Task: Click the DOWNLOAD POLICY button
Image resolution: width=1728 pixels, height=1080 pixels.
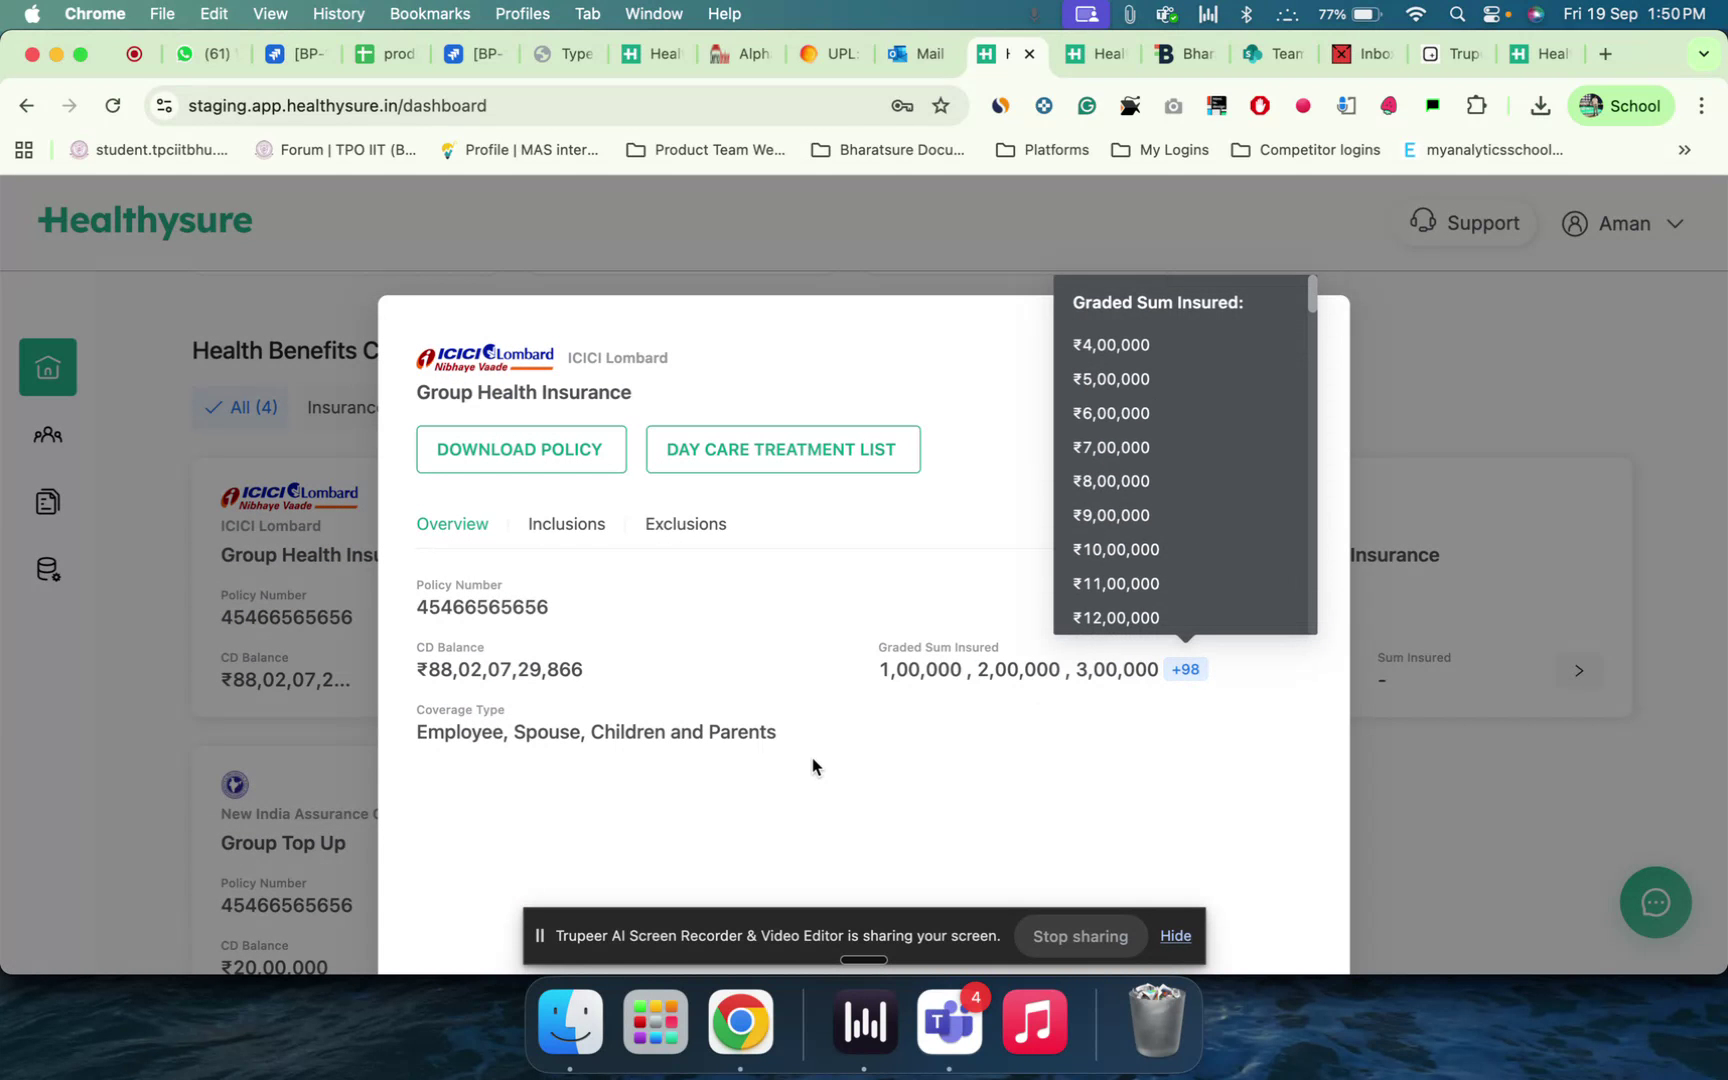Action: tap(520, 449)
